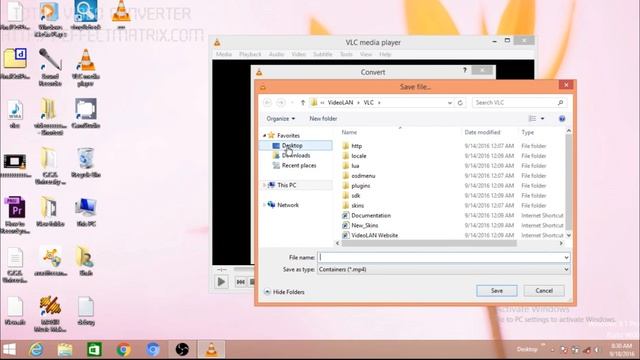Open the Subtitle menu in VLC

[x=322, y=54]
